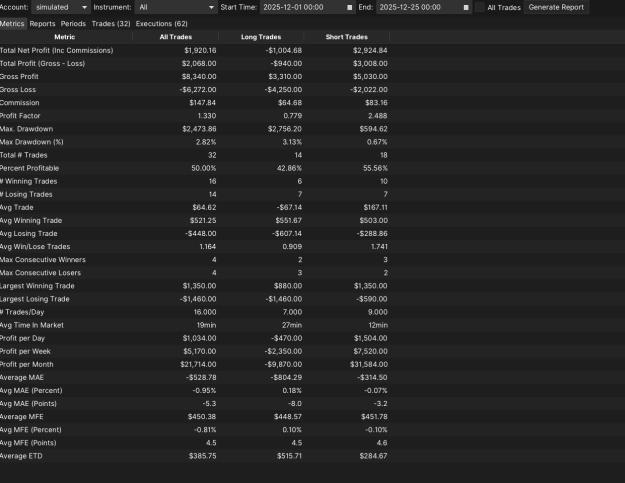Screen dimensions: 625x483
Task: Open the Start Time calendar picker icon
Action: 350,8
